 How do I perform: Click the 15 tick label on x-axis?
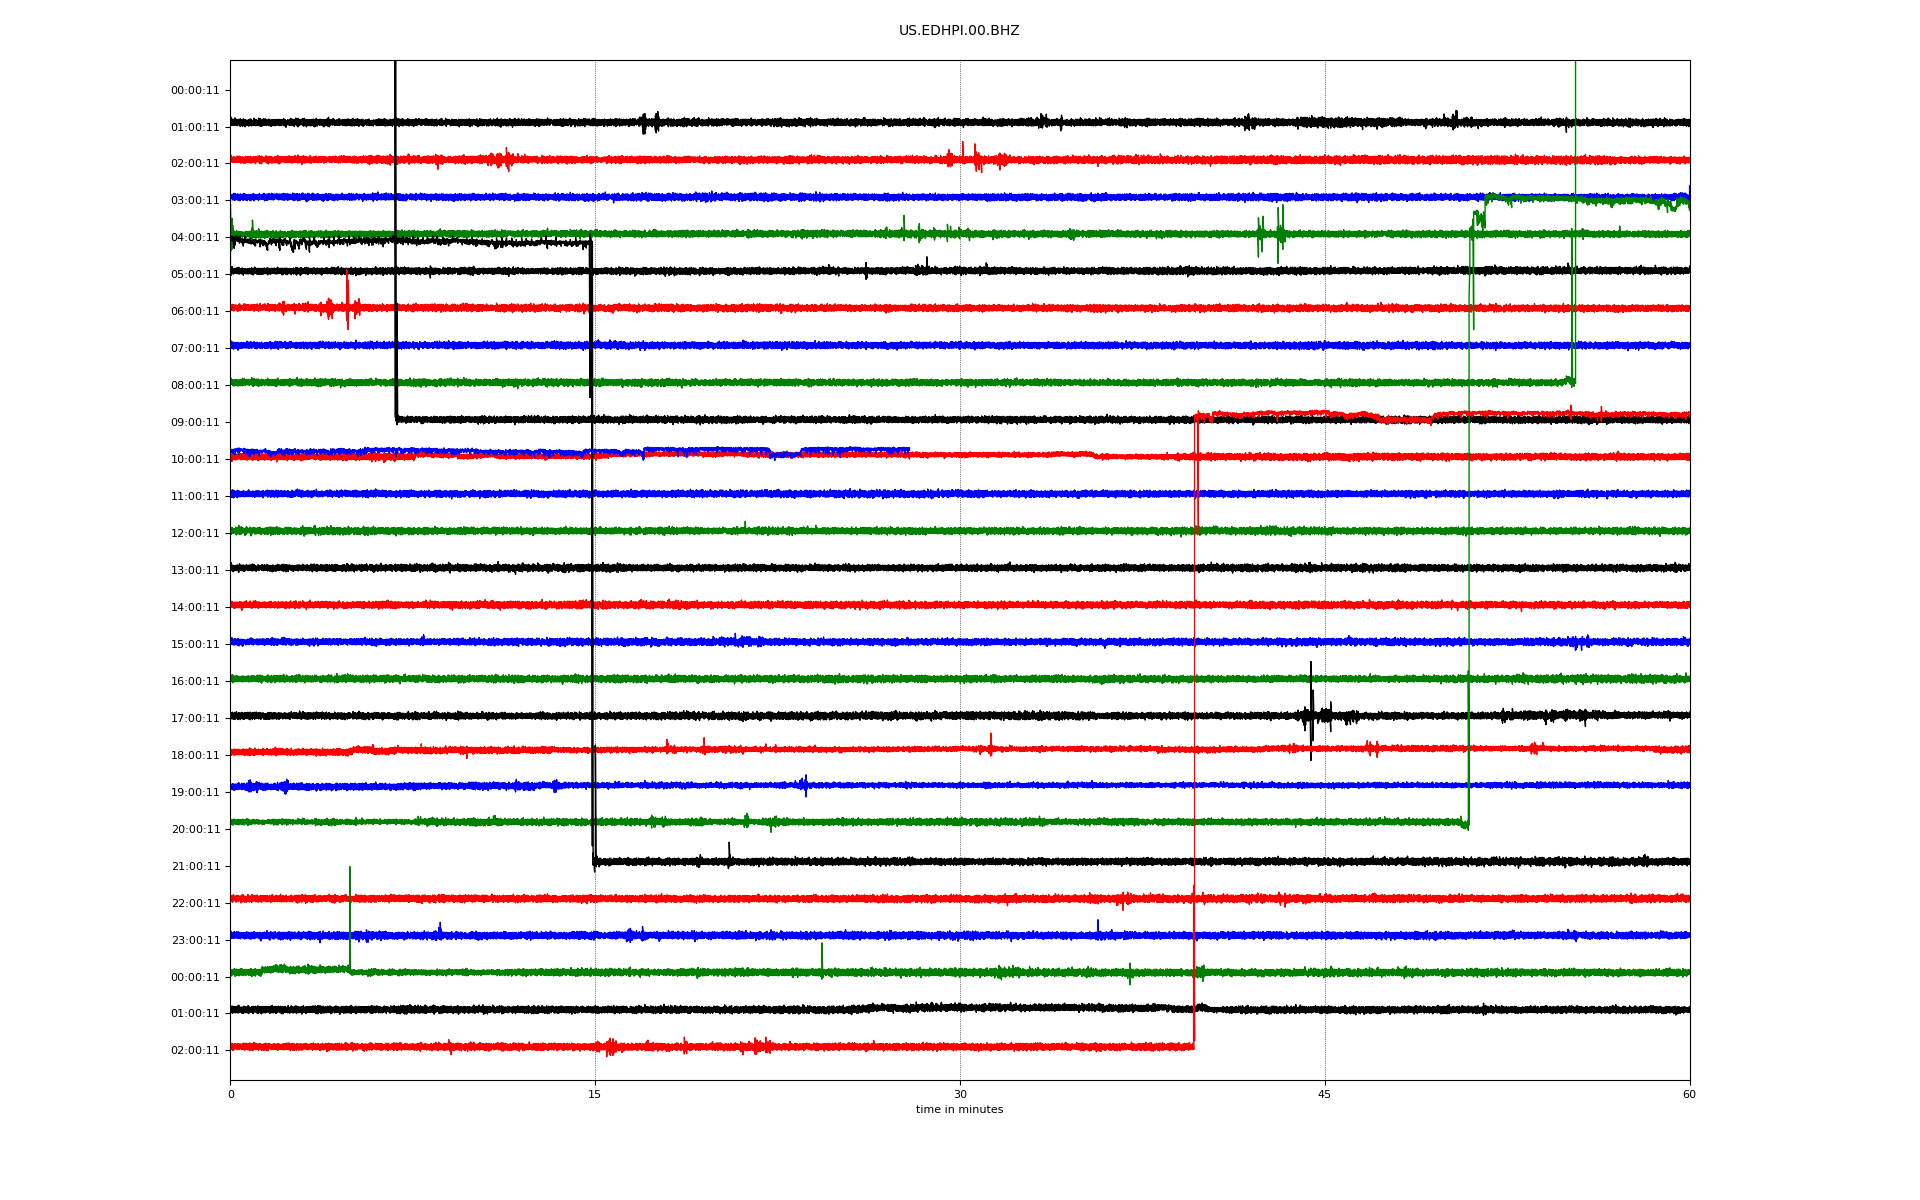click(595, 1094)
